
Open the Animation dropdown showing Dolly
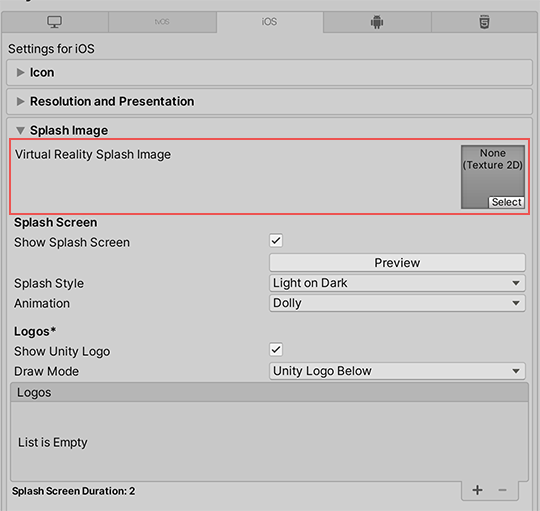[397, 303]
